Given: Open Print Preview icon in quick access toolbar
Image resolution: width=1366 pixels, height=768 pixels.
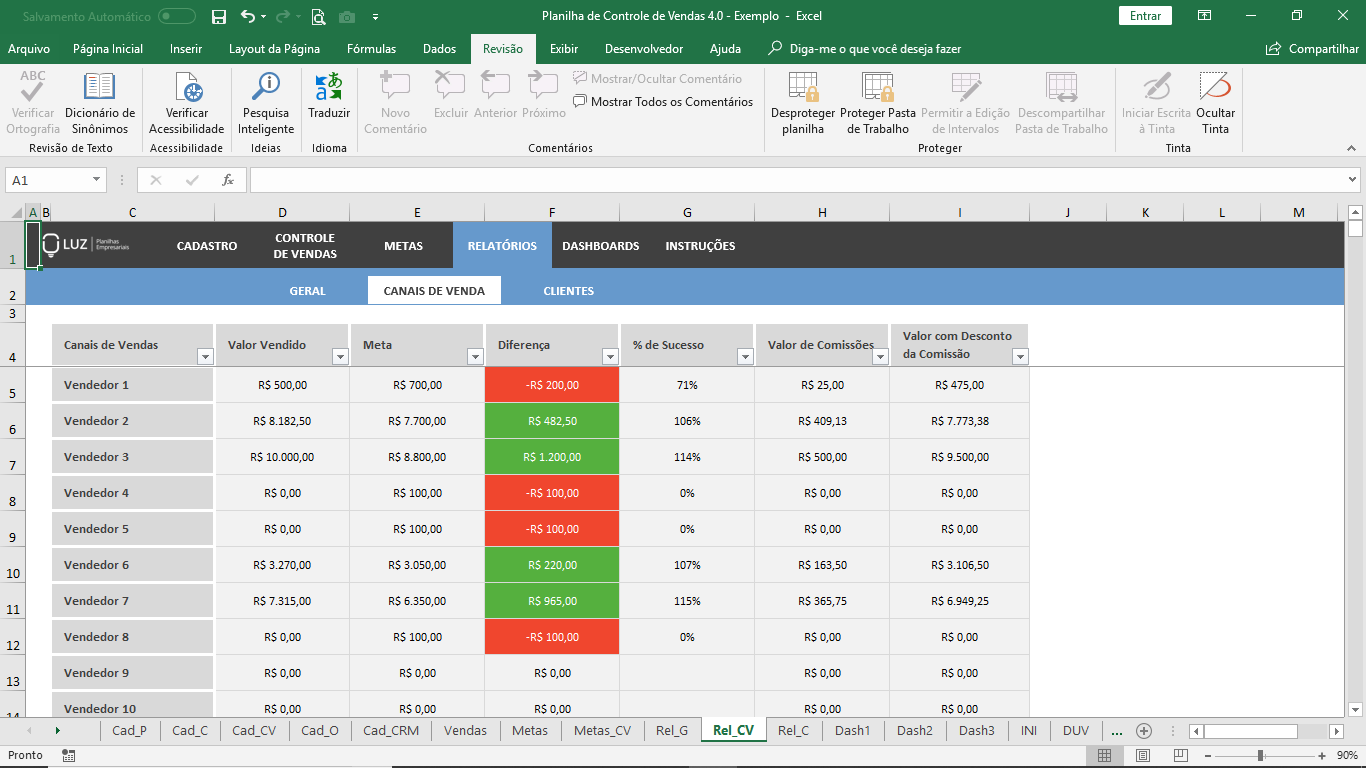Looking at the screenshot, I should (318, 16).
